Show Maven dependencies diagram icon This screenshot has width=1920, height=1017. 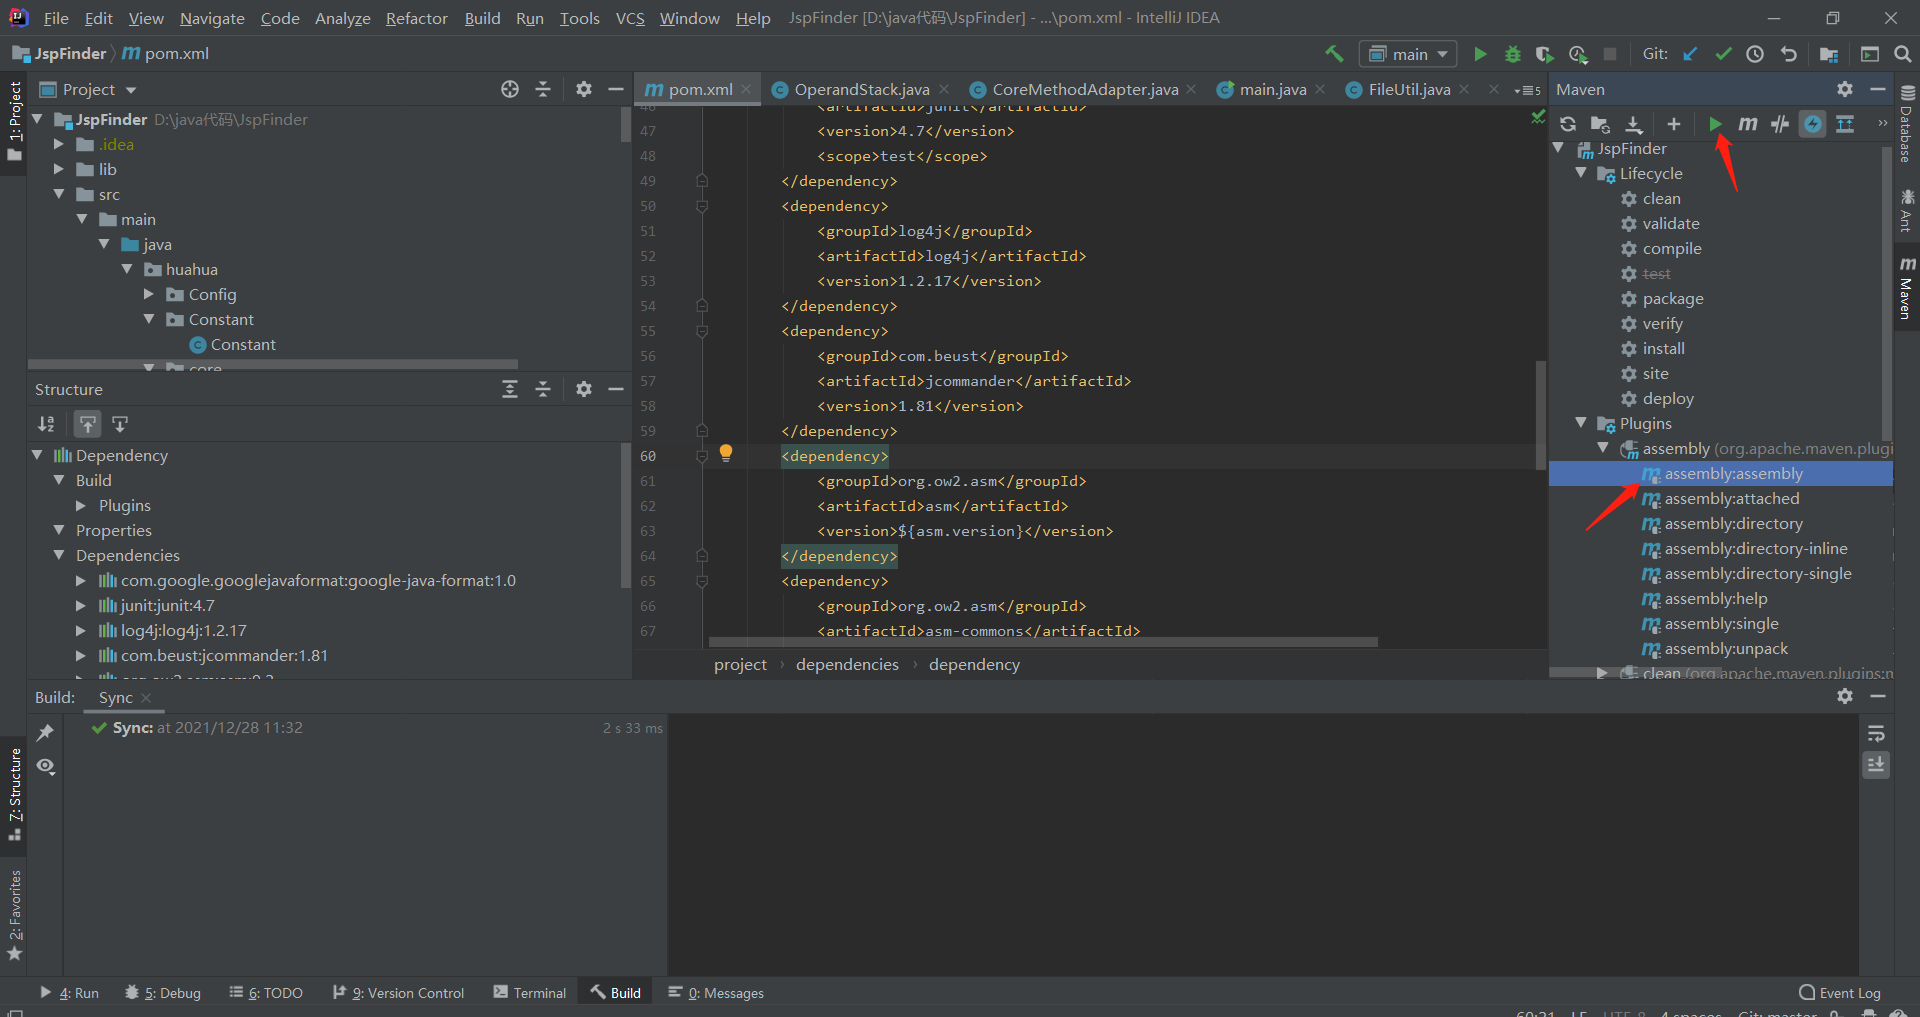tap(1845, 124)
